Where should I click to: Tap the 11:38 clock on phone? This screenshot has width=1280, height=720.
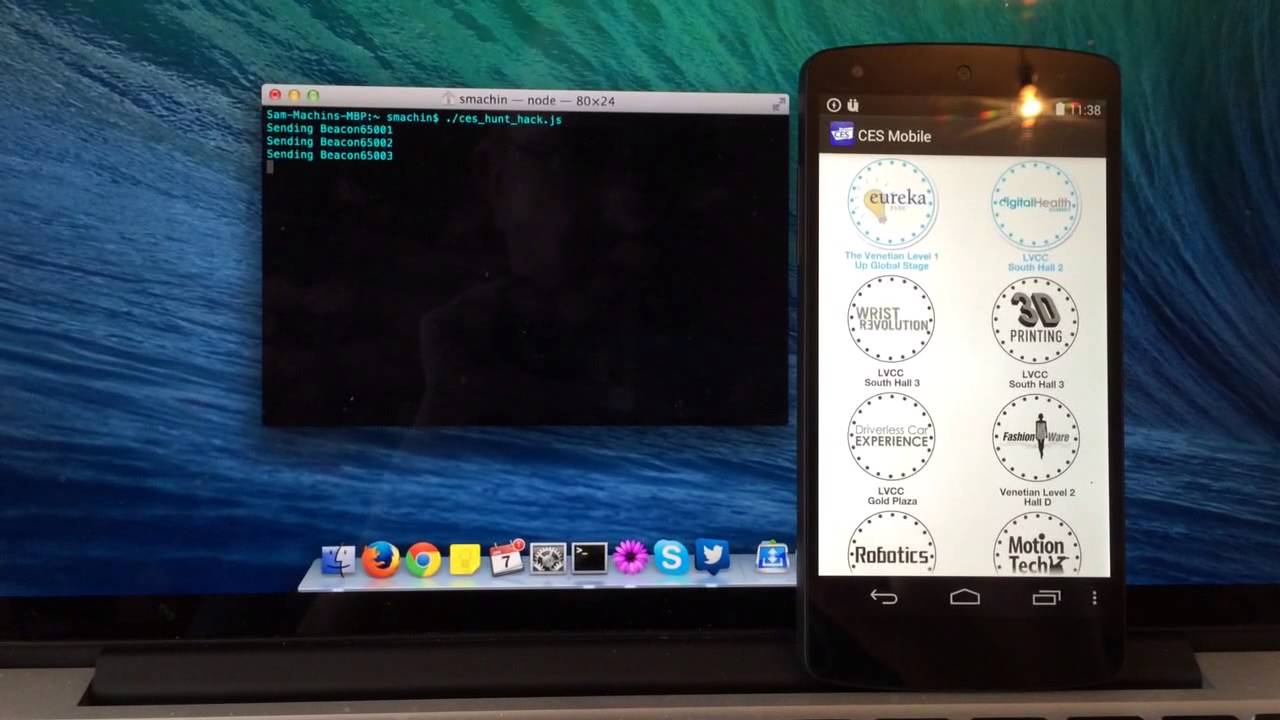coord(1085,111)
